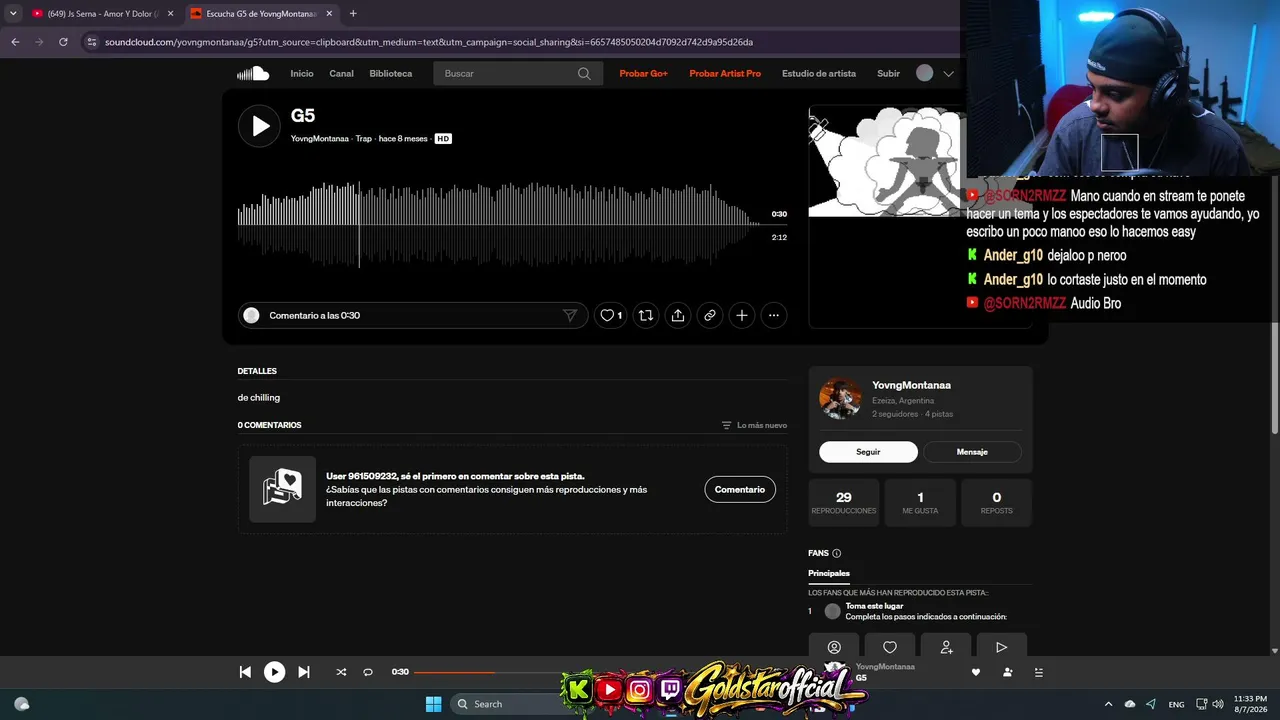Click the Probar Artist Pro link
This screenshot has width=1280, height=720.
[x=725, y=73]
